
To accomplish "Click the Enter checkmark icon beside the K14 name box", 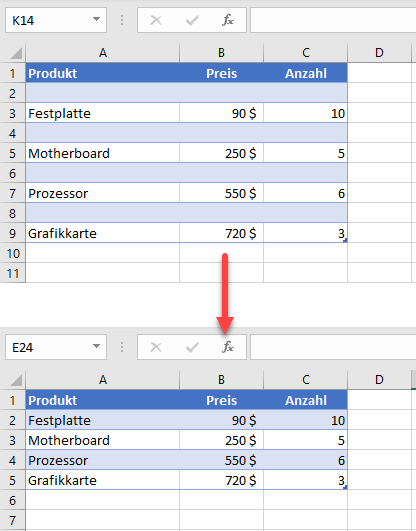I will (x=192, y=21).
